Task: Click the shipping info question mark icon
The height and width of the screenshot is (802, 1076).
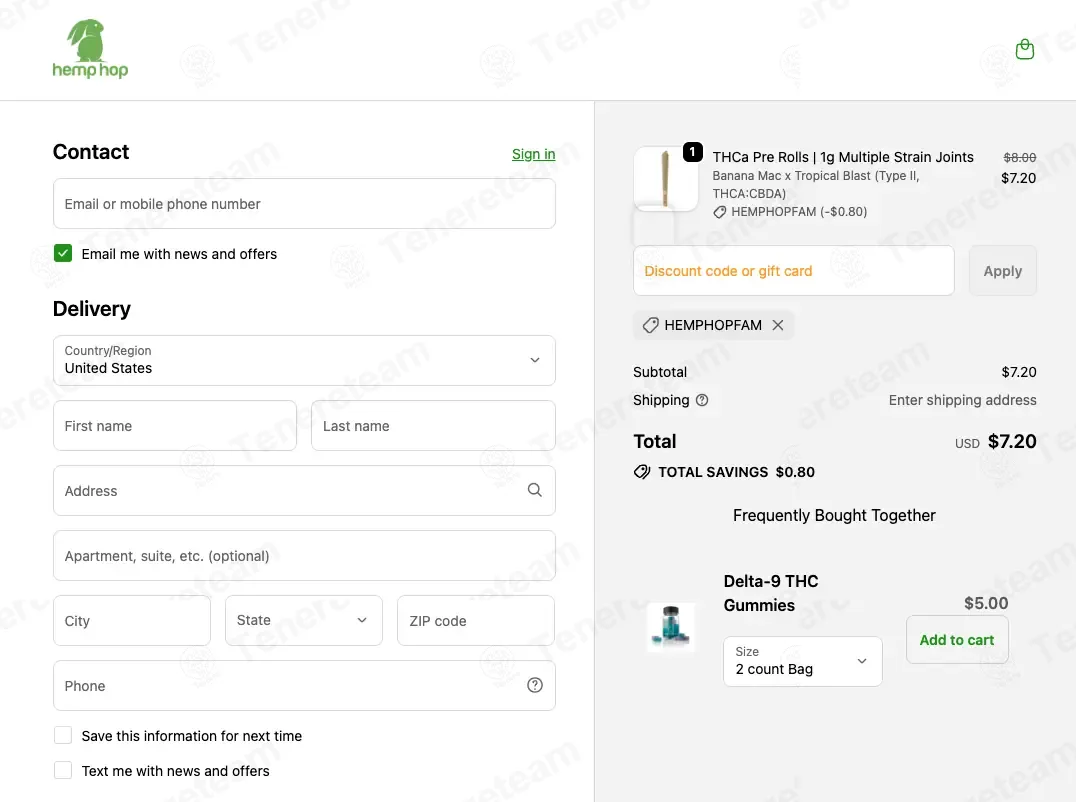Action: 701,400
